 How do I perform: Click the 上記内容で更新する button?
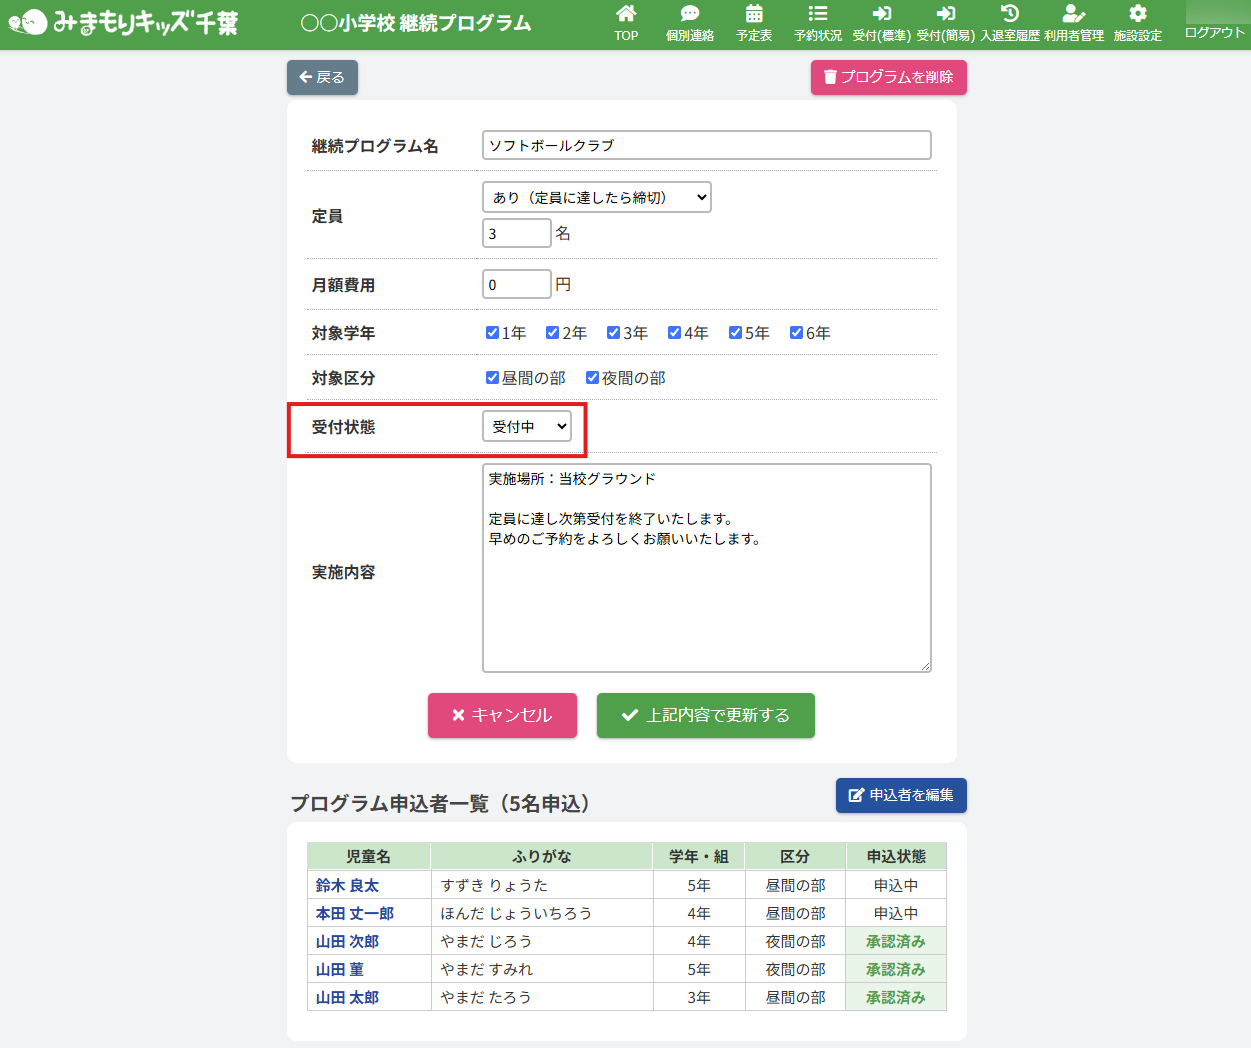705,715
